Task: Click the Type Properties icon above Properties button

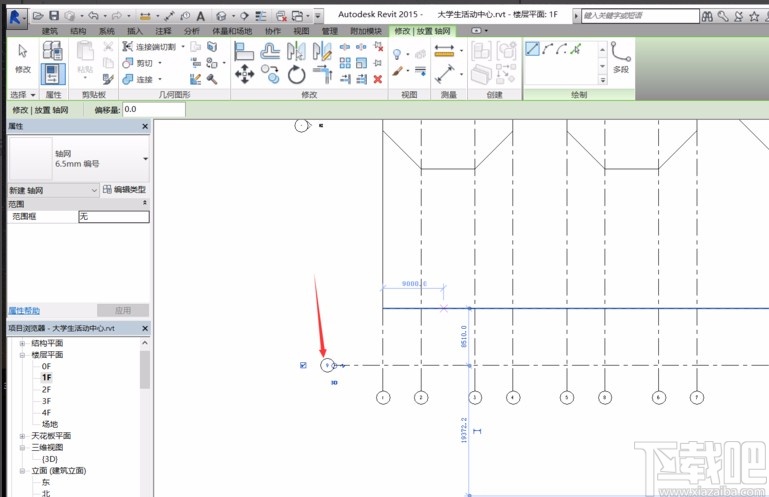Action: coord(52,51)
